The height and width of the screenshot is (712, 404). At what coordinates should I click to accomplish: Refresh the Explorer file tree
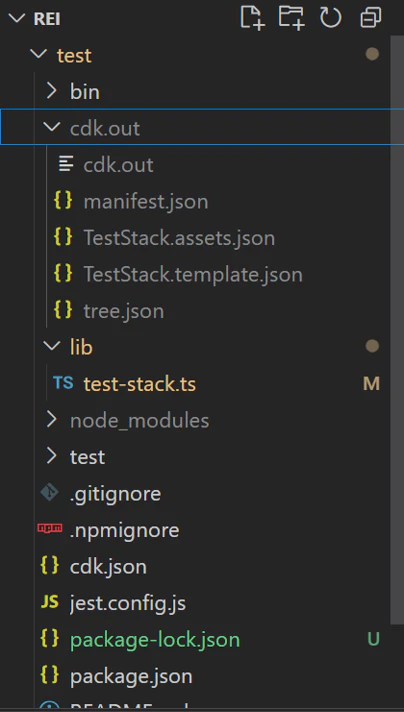(x=330, y=18)
